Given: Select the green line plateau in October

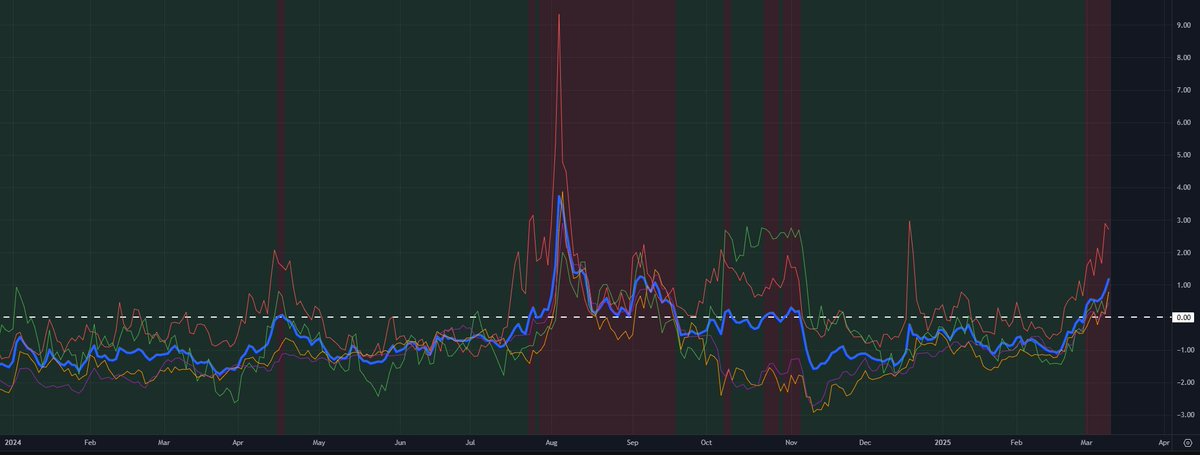Looking at the screenshot, I should [x=765, y=231].
